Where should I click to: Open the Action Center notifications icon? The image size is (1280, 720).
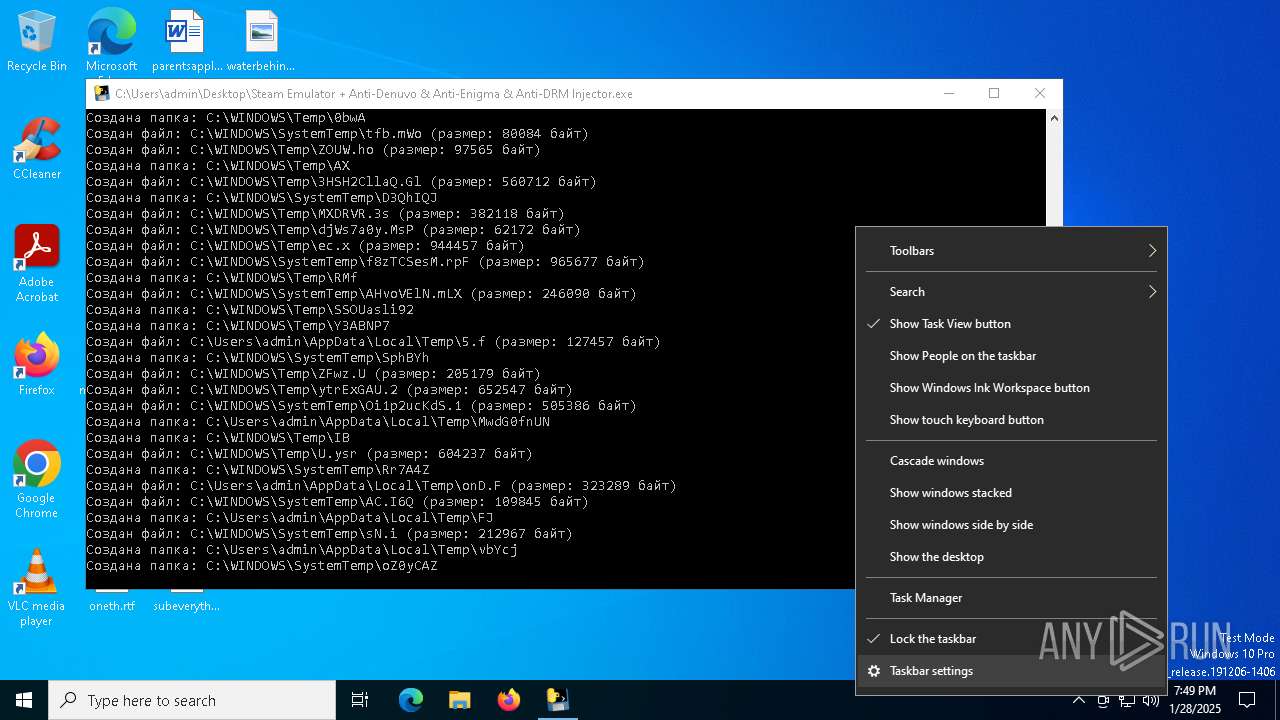(x=1247, y=700)
